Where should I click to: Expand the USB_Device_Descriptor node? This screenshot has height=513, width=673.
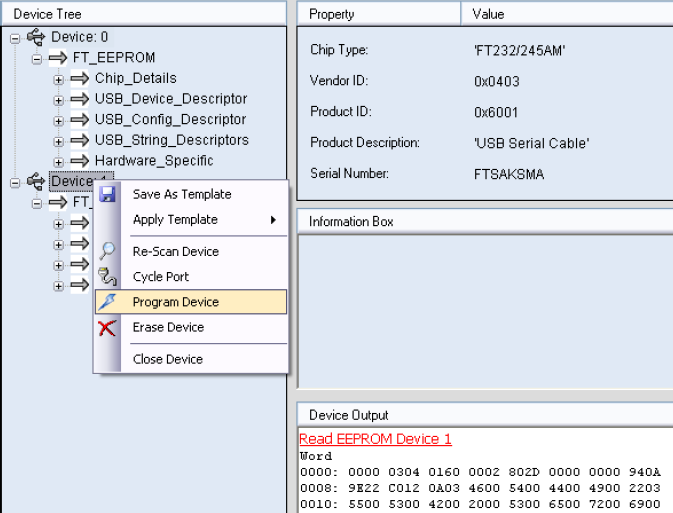(59, 100)
